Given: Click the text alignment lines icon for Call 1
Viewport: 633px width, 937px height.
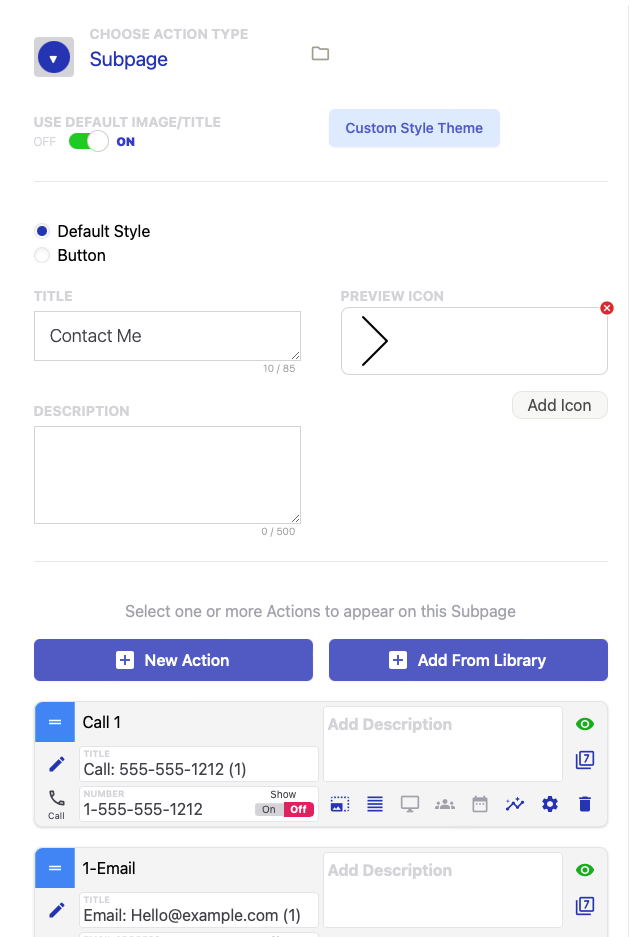Looking at the screenshot, I should click(x=375, y=804).
